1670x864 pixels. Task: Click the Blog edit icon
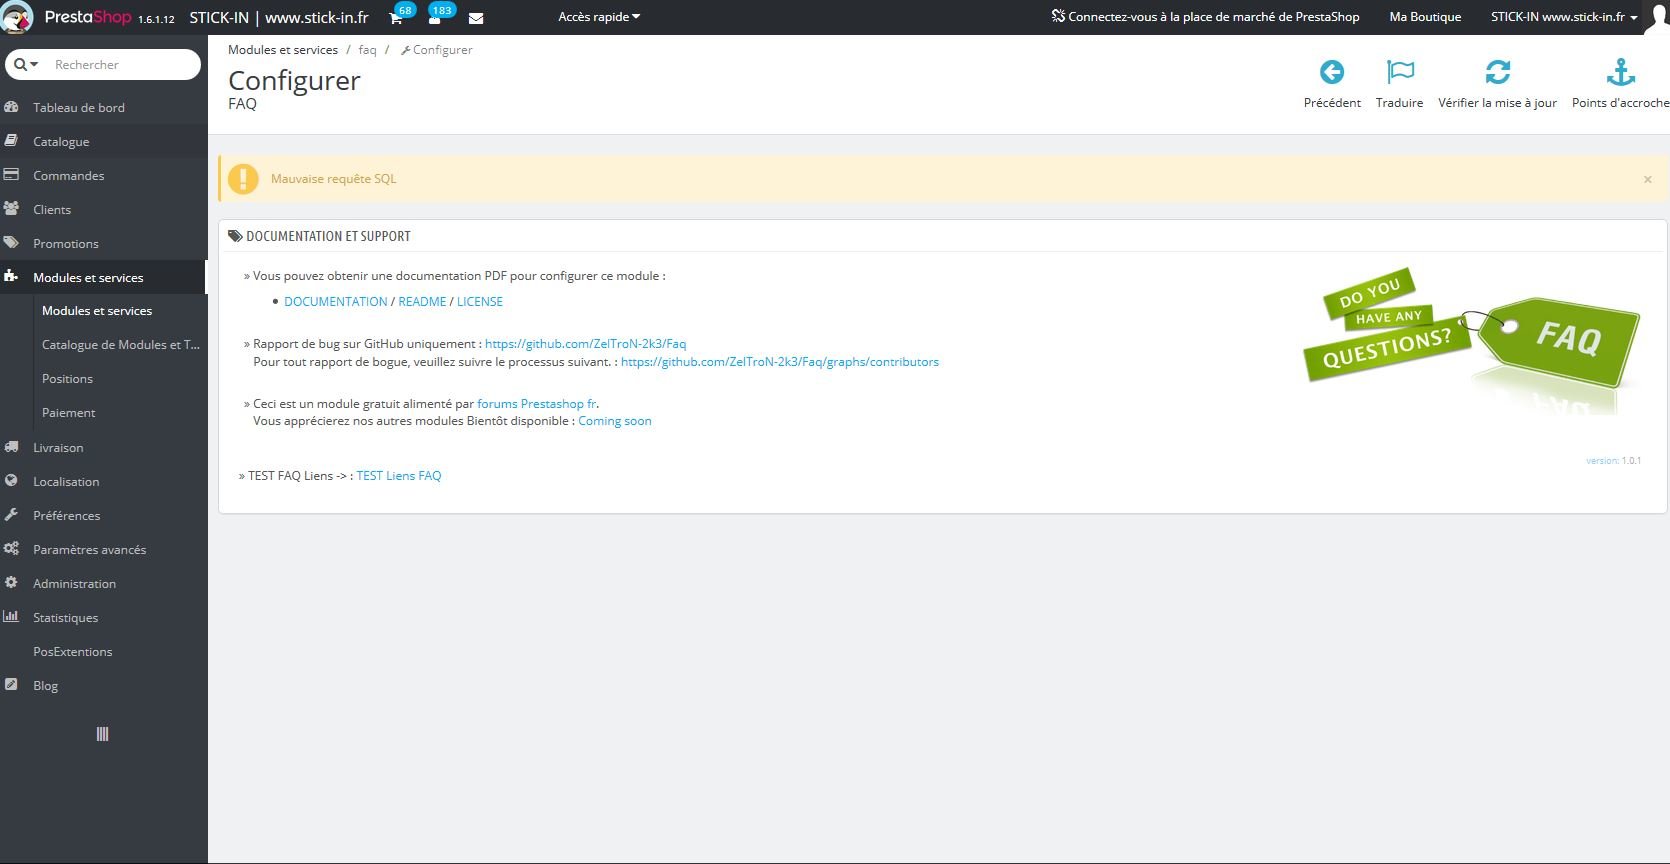(x=12, y=685)
